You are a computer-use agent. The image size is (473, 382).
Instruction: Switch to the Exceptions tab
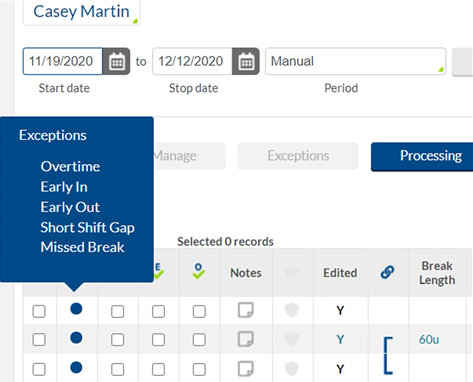click(298, 156)
